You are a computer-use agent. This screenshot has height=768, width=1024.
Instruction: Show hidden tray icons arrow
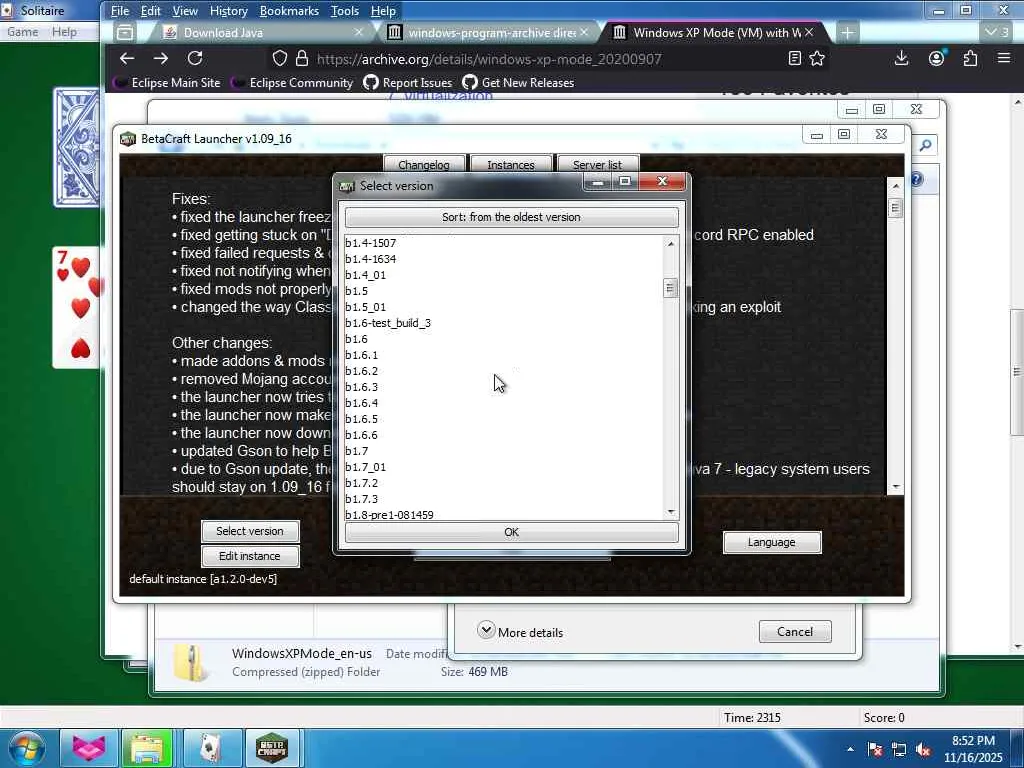850,750
